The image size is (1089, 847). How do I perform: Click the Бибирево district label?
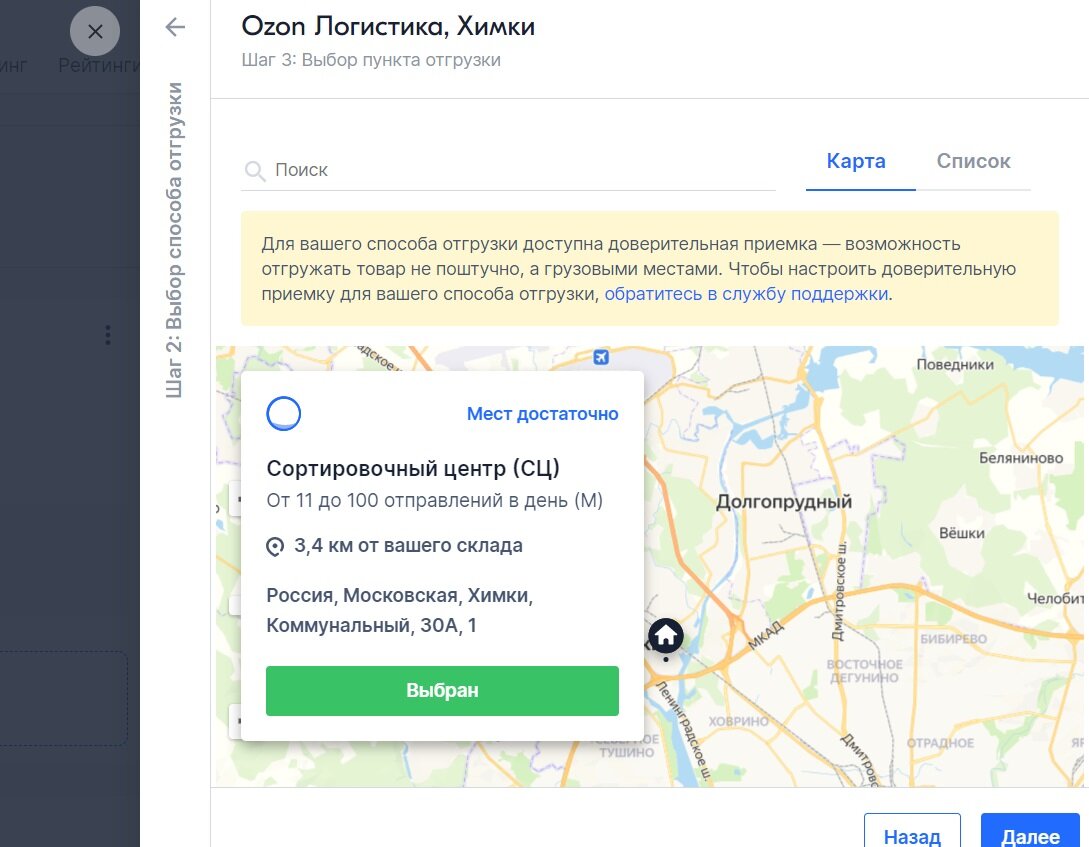954,639
